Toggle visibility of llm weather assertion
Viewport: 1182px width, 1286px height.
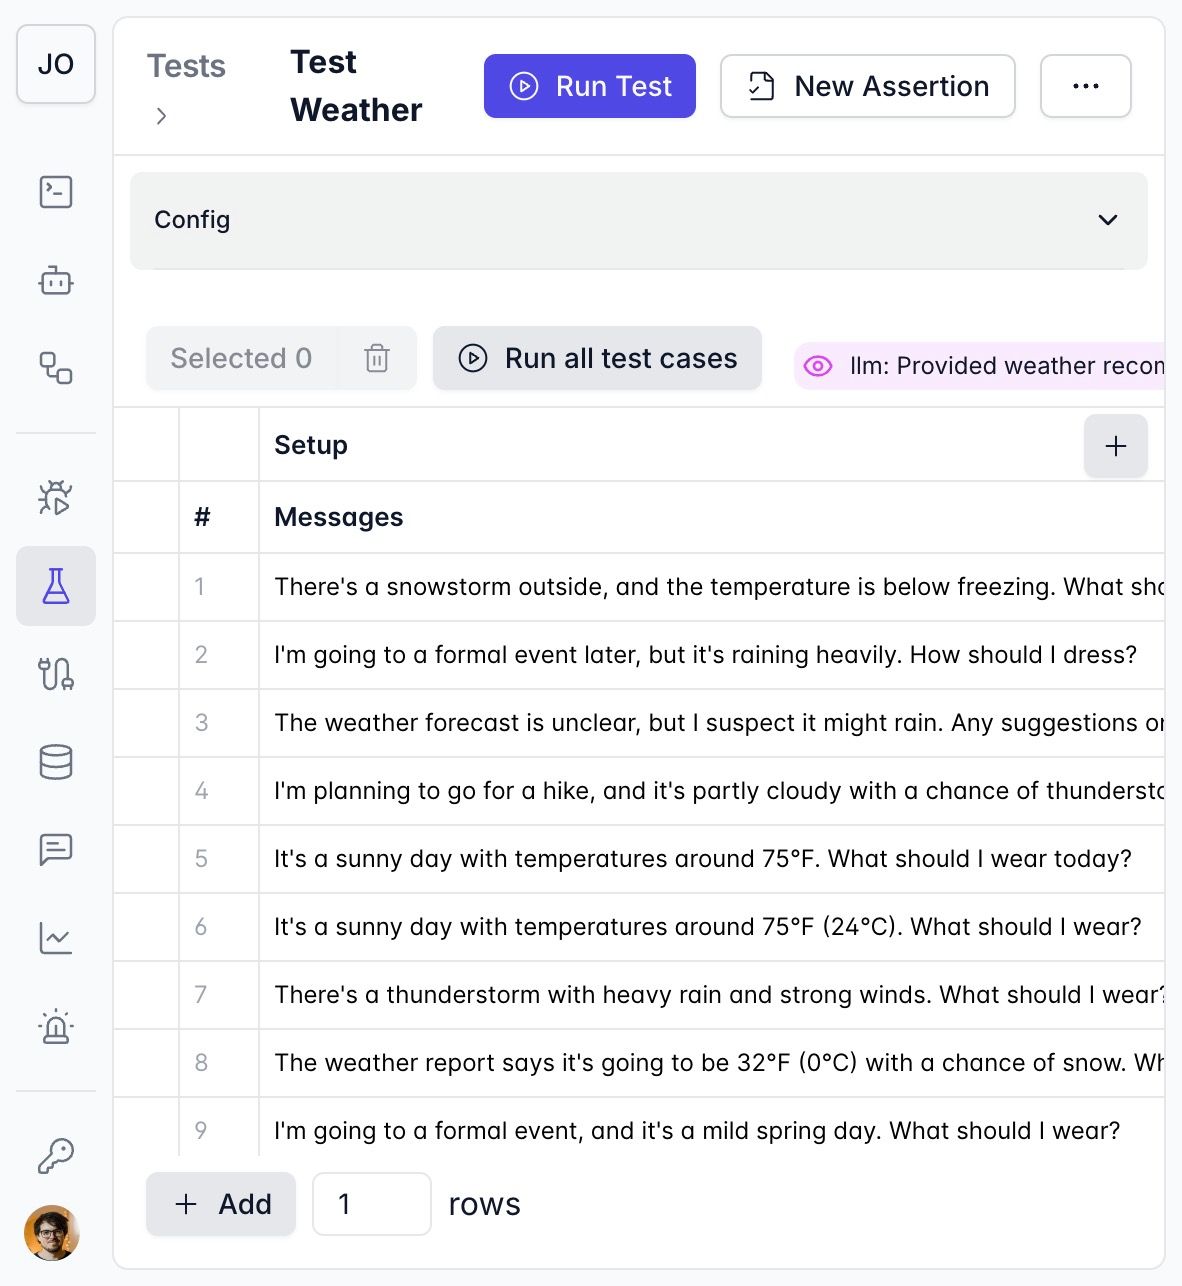[818, 366]
